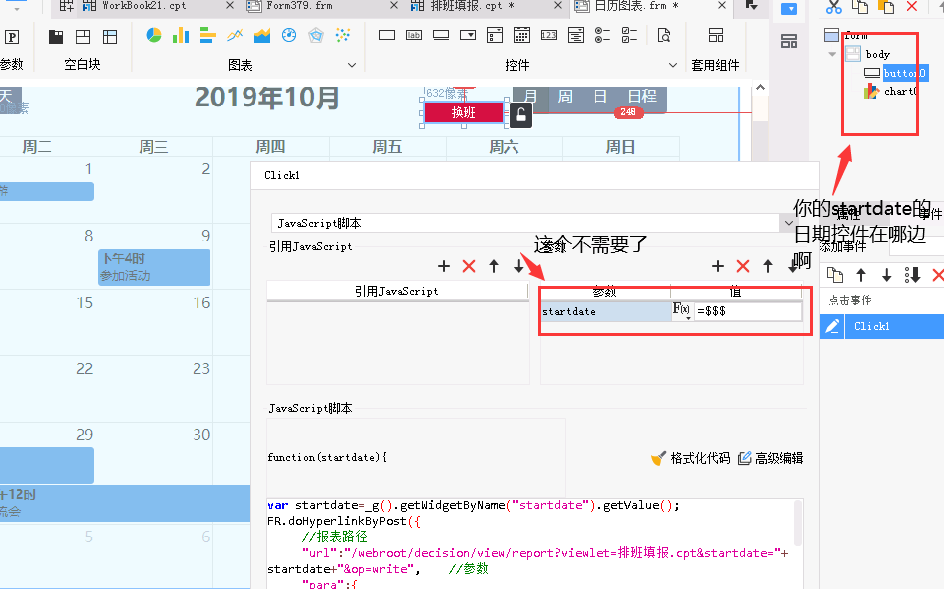
Task: Insert a radio button group widget
Action: [603, 36]
